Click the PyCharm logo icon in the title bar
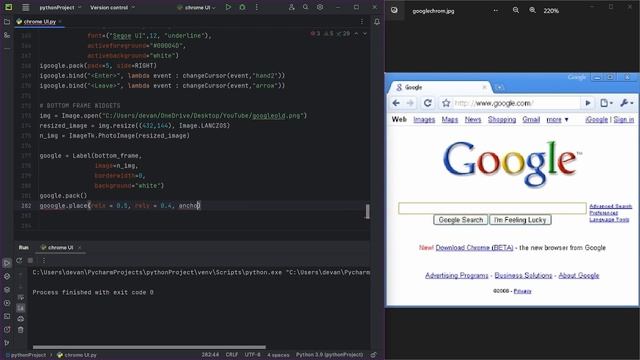 [8, 7]
